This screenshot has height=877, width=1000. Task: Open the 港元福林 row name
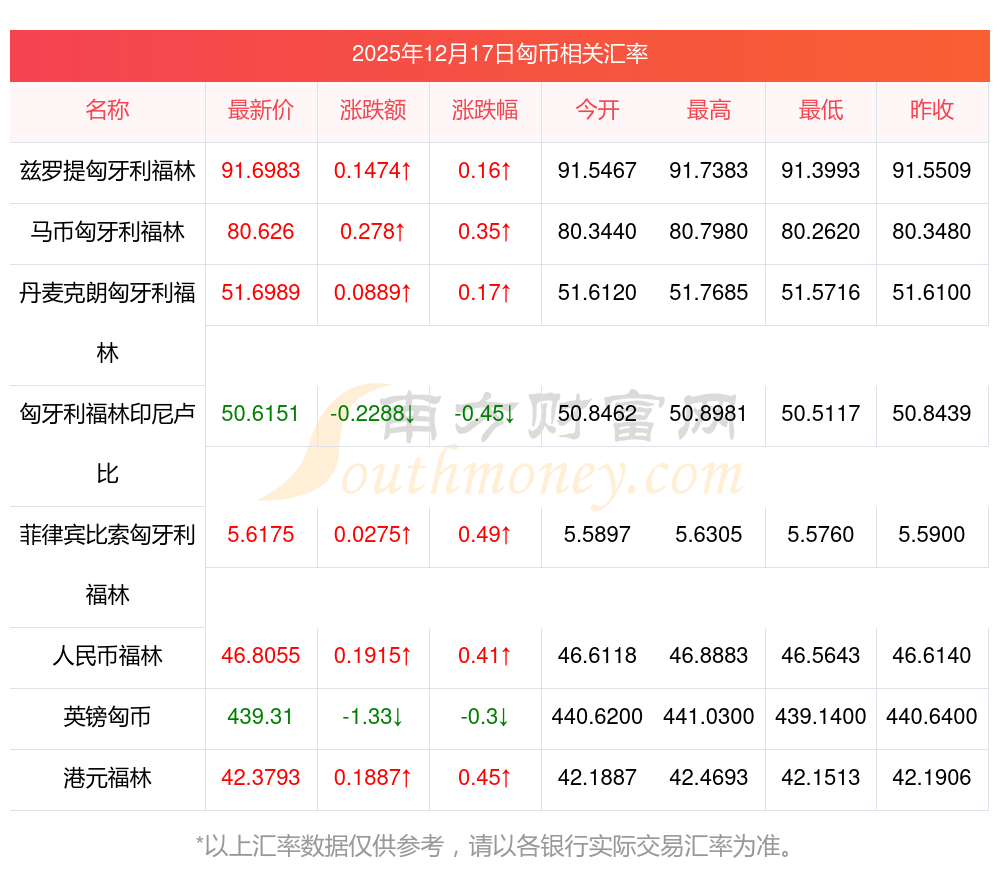coord(107,777)
